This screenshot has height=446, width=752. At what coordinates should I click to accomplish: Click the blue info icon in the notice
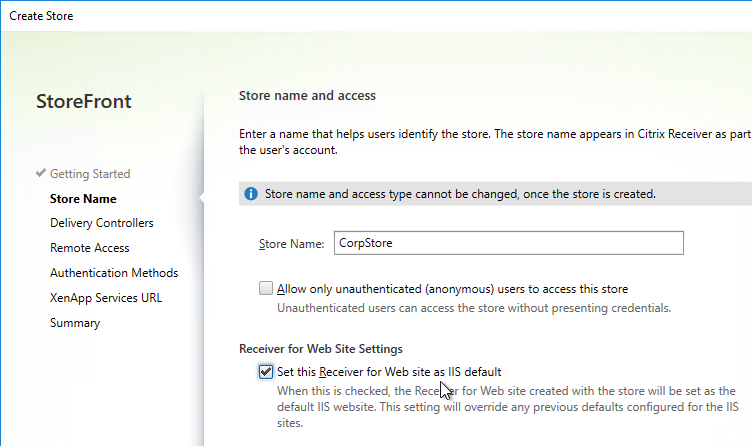(251, 194)
